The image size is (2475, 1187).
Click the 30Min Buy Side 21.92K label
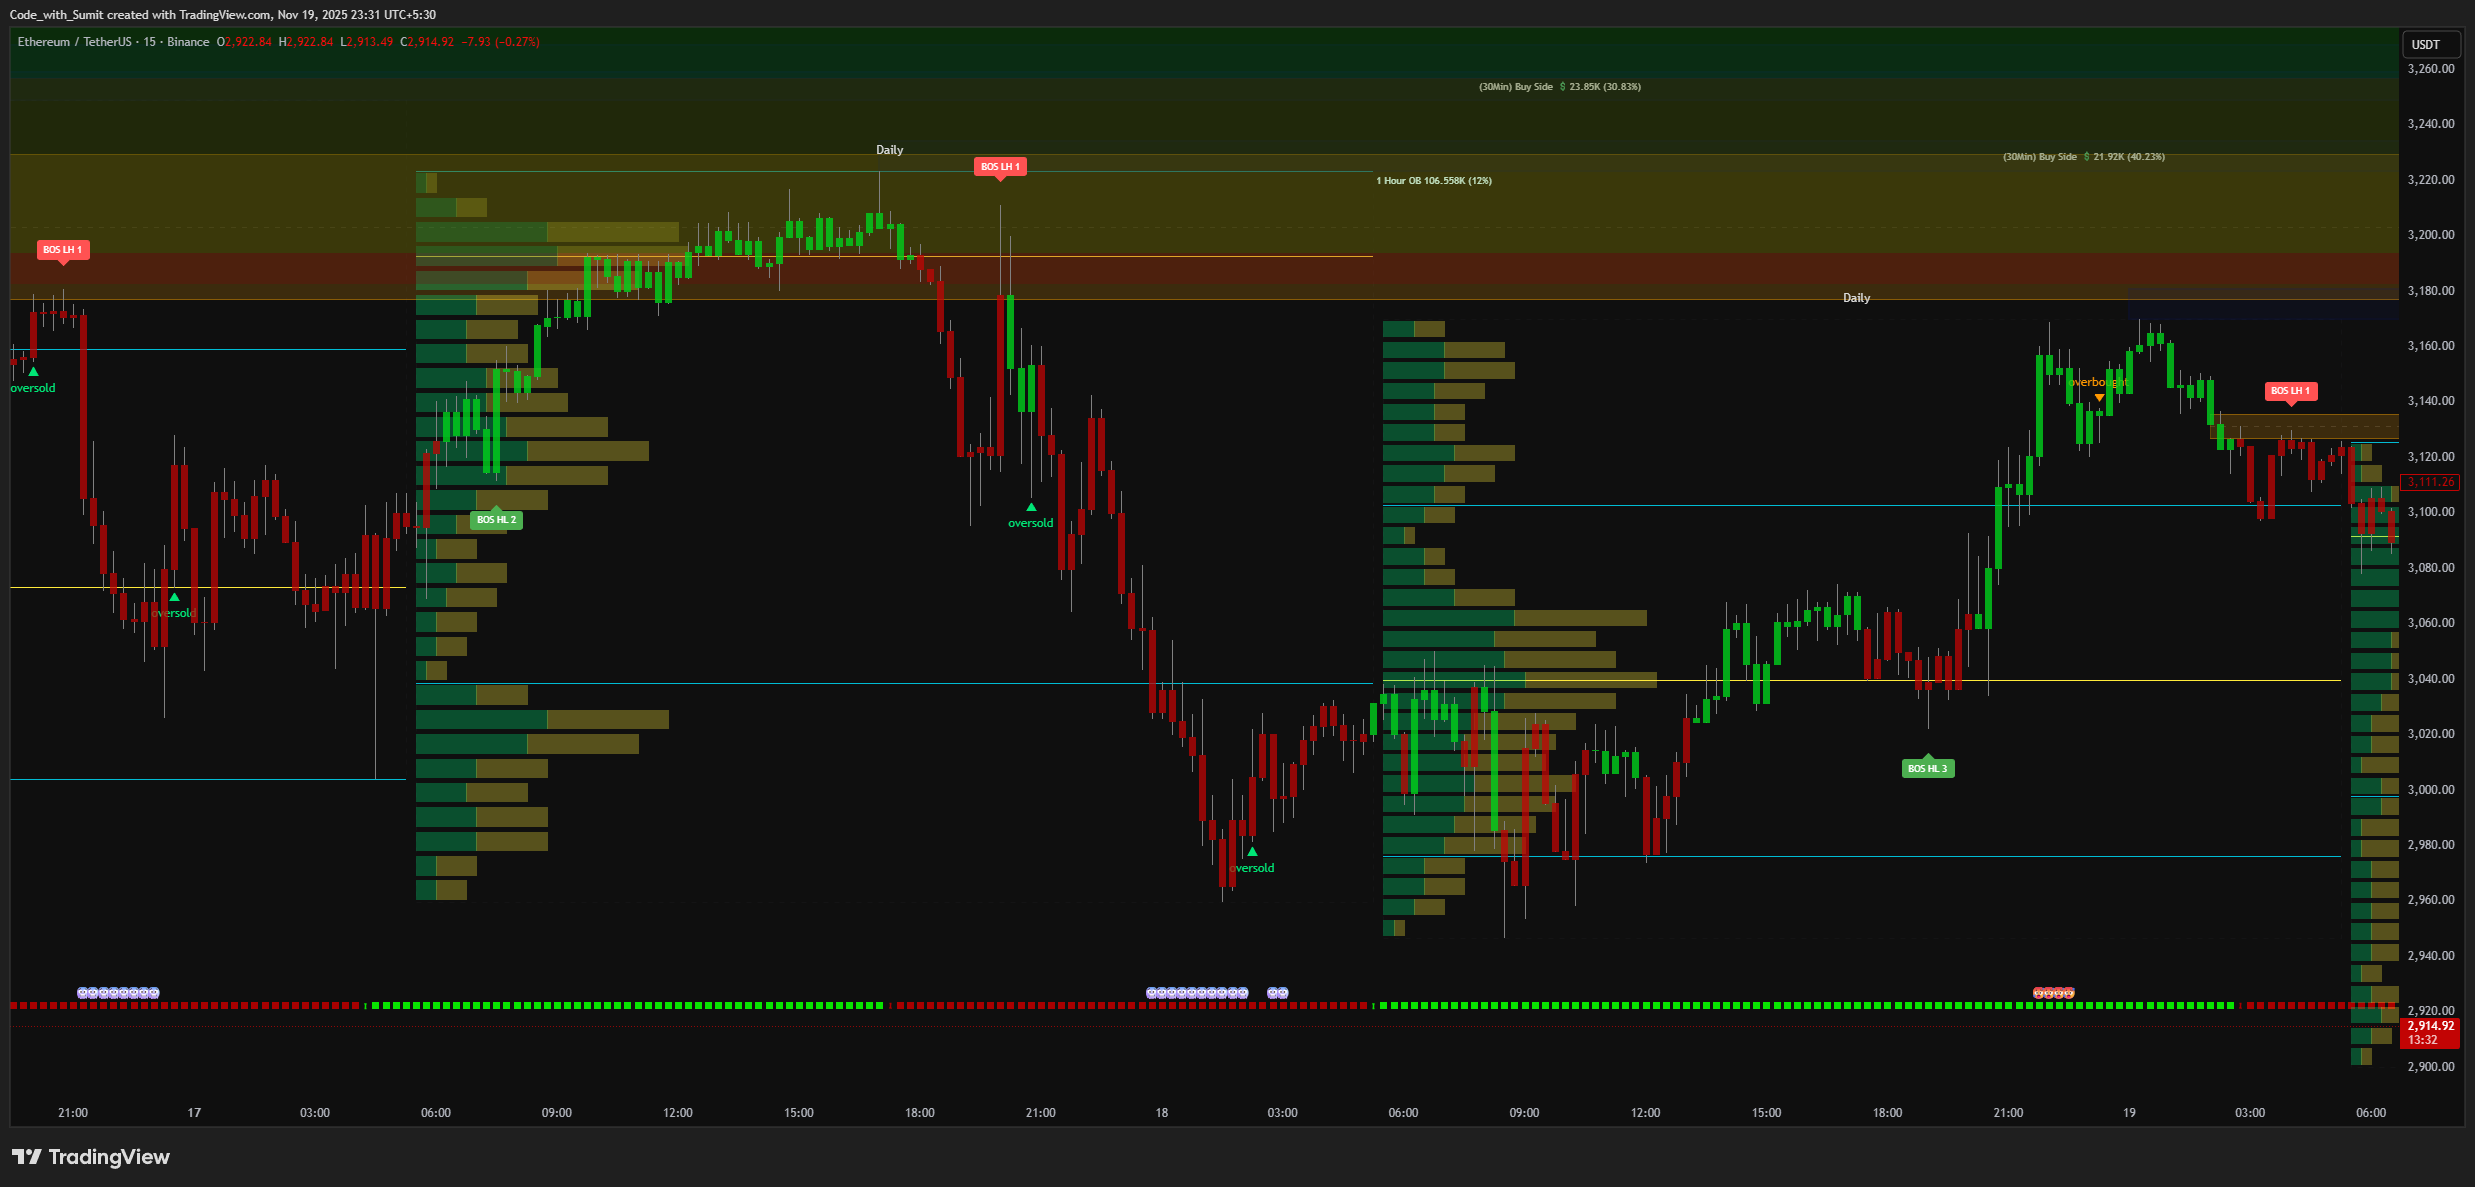click(2083, 157)
